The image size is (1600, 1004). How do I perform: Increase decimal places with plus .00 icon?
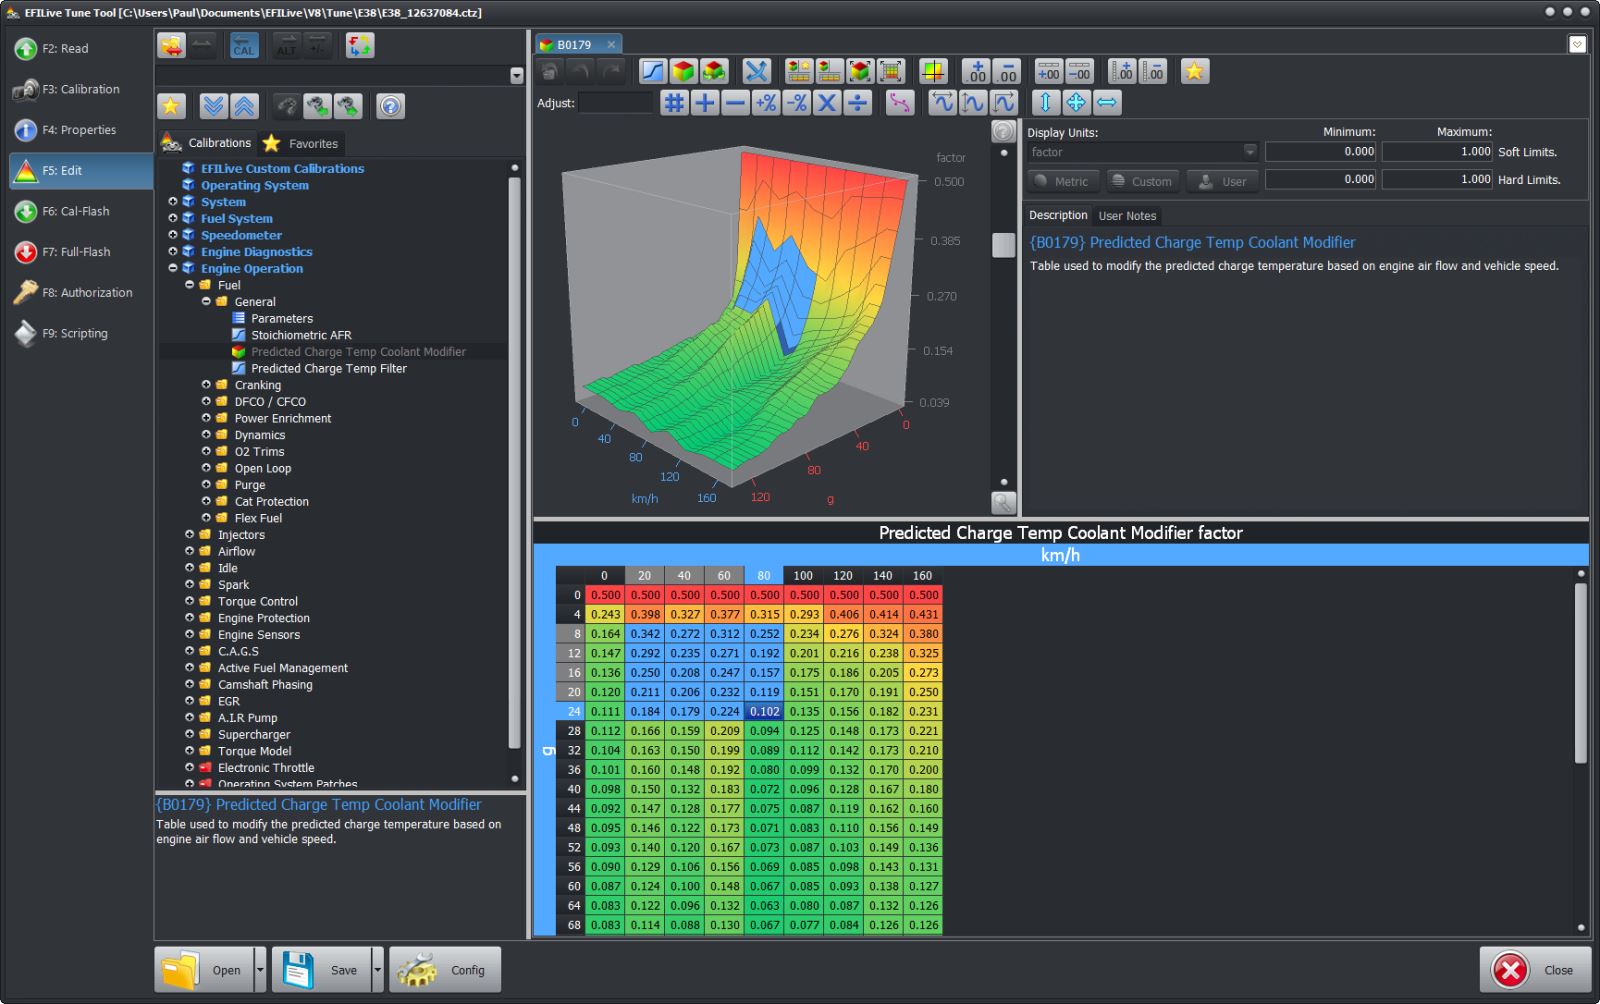pyautogui.click(x=976, y=71)
